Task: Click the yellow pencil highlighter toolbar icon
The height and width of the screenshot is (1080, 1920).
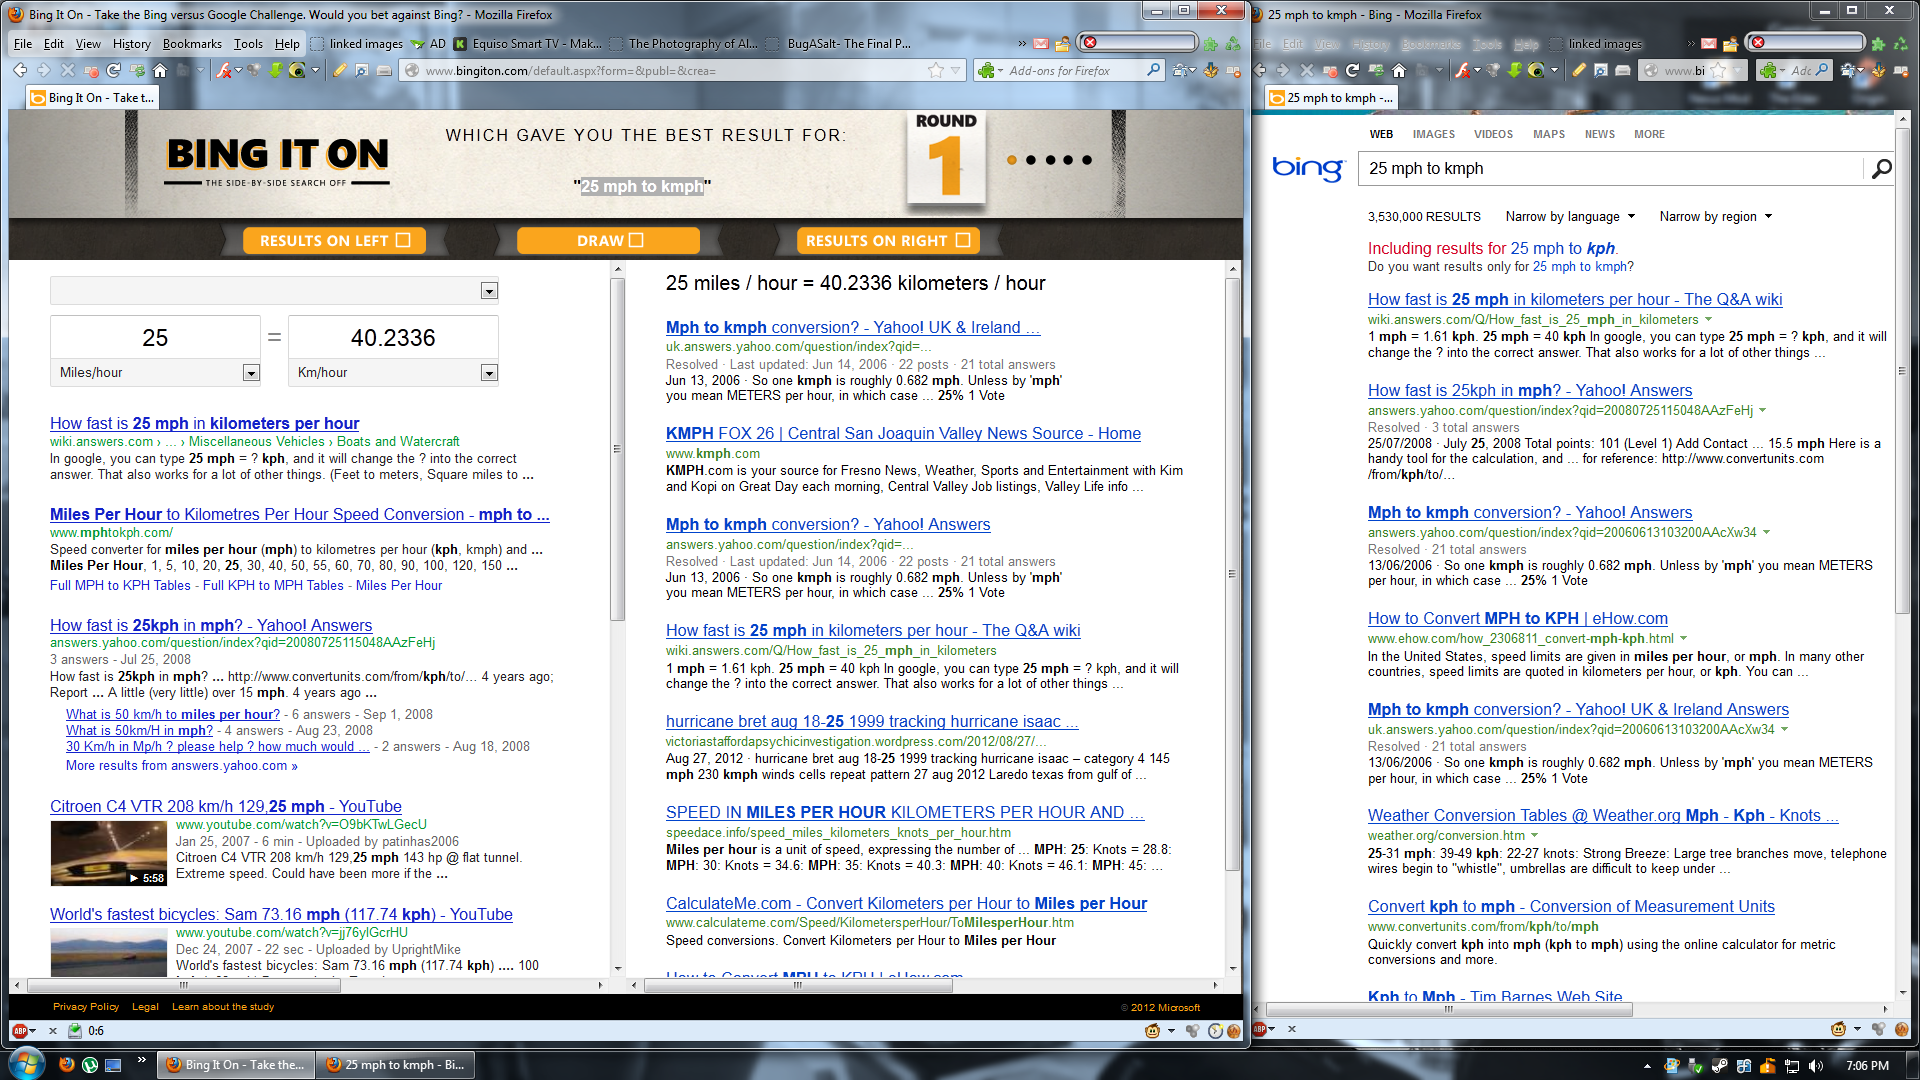Action: (340, 71)
